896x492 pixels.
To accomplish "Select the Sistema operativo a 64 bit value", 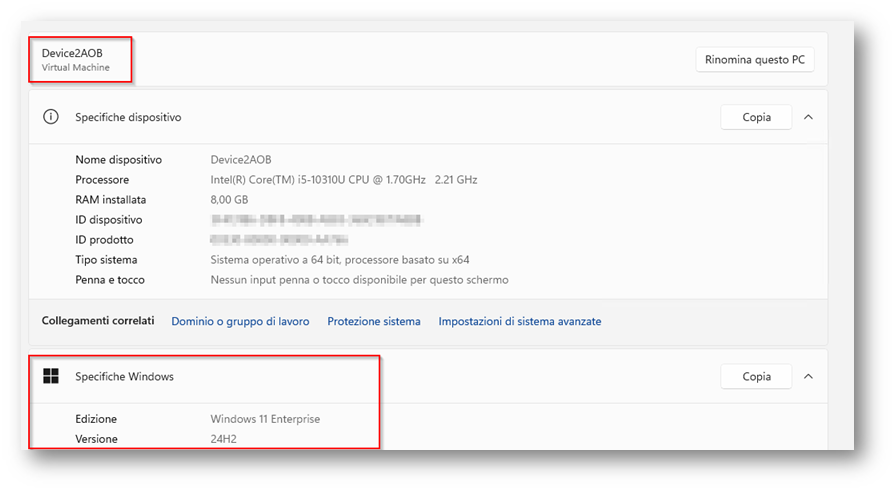I will (x=339, y=260).
